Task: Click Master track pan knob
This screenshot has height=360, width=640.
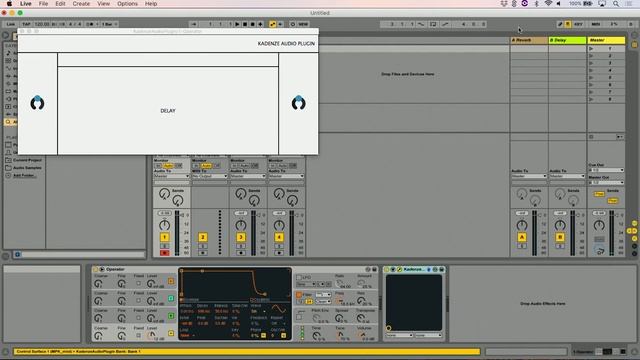Action: [x=599, y=225]
